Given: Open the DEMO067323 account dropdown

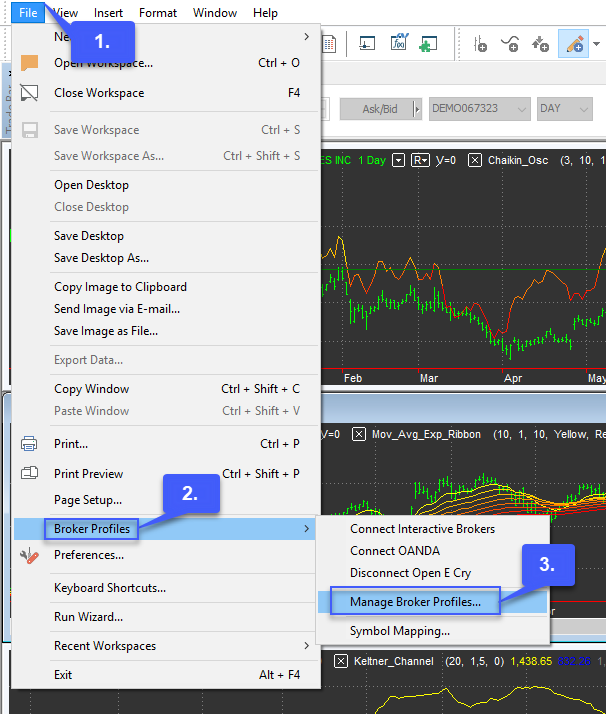Looking at the screenshot, I should (479, 108).
